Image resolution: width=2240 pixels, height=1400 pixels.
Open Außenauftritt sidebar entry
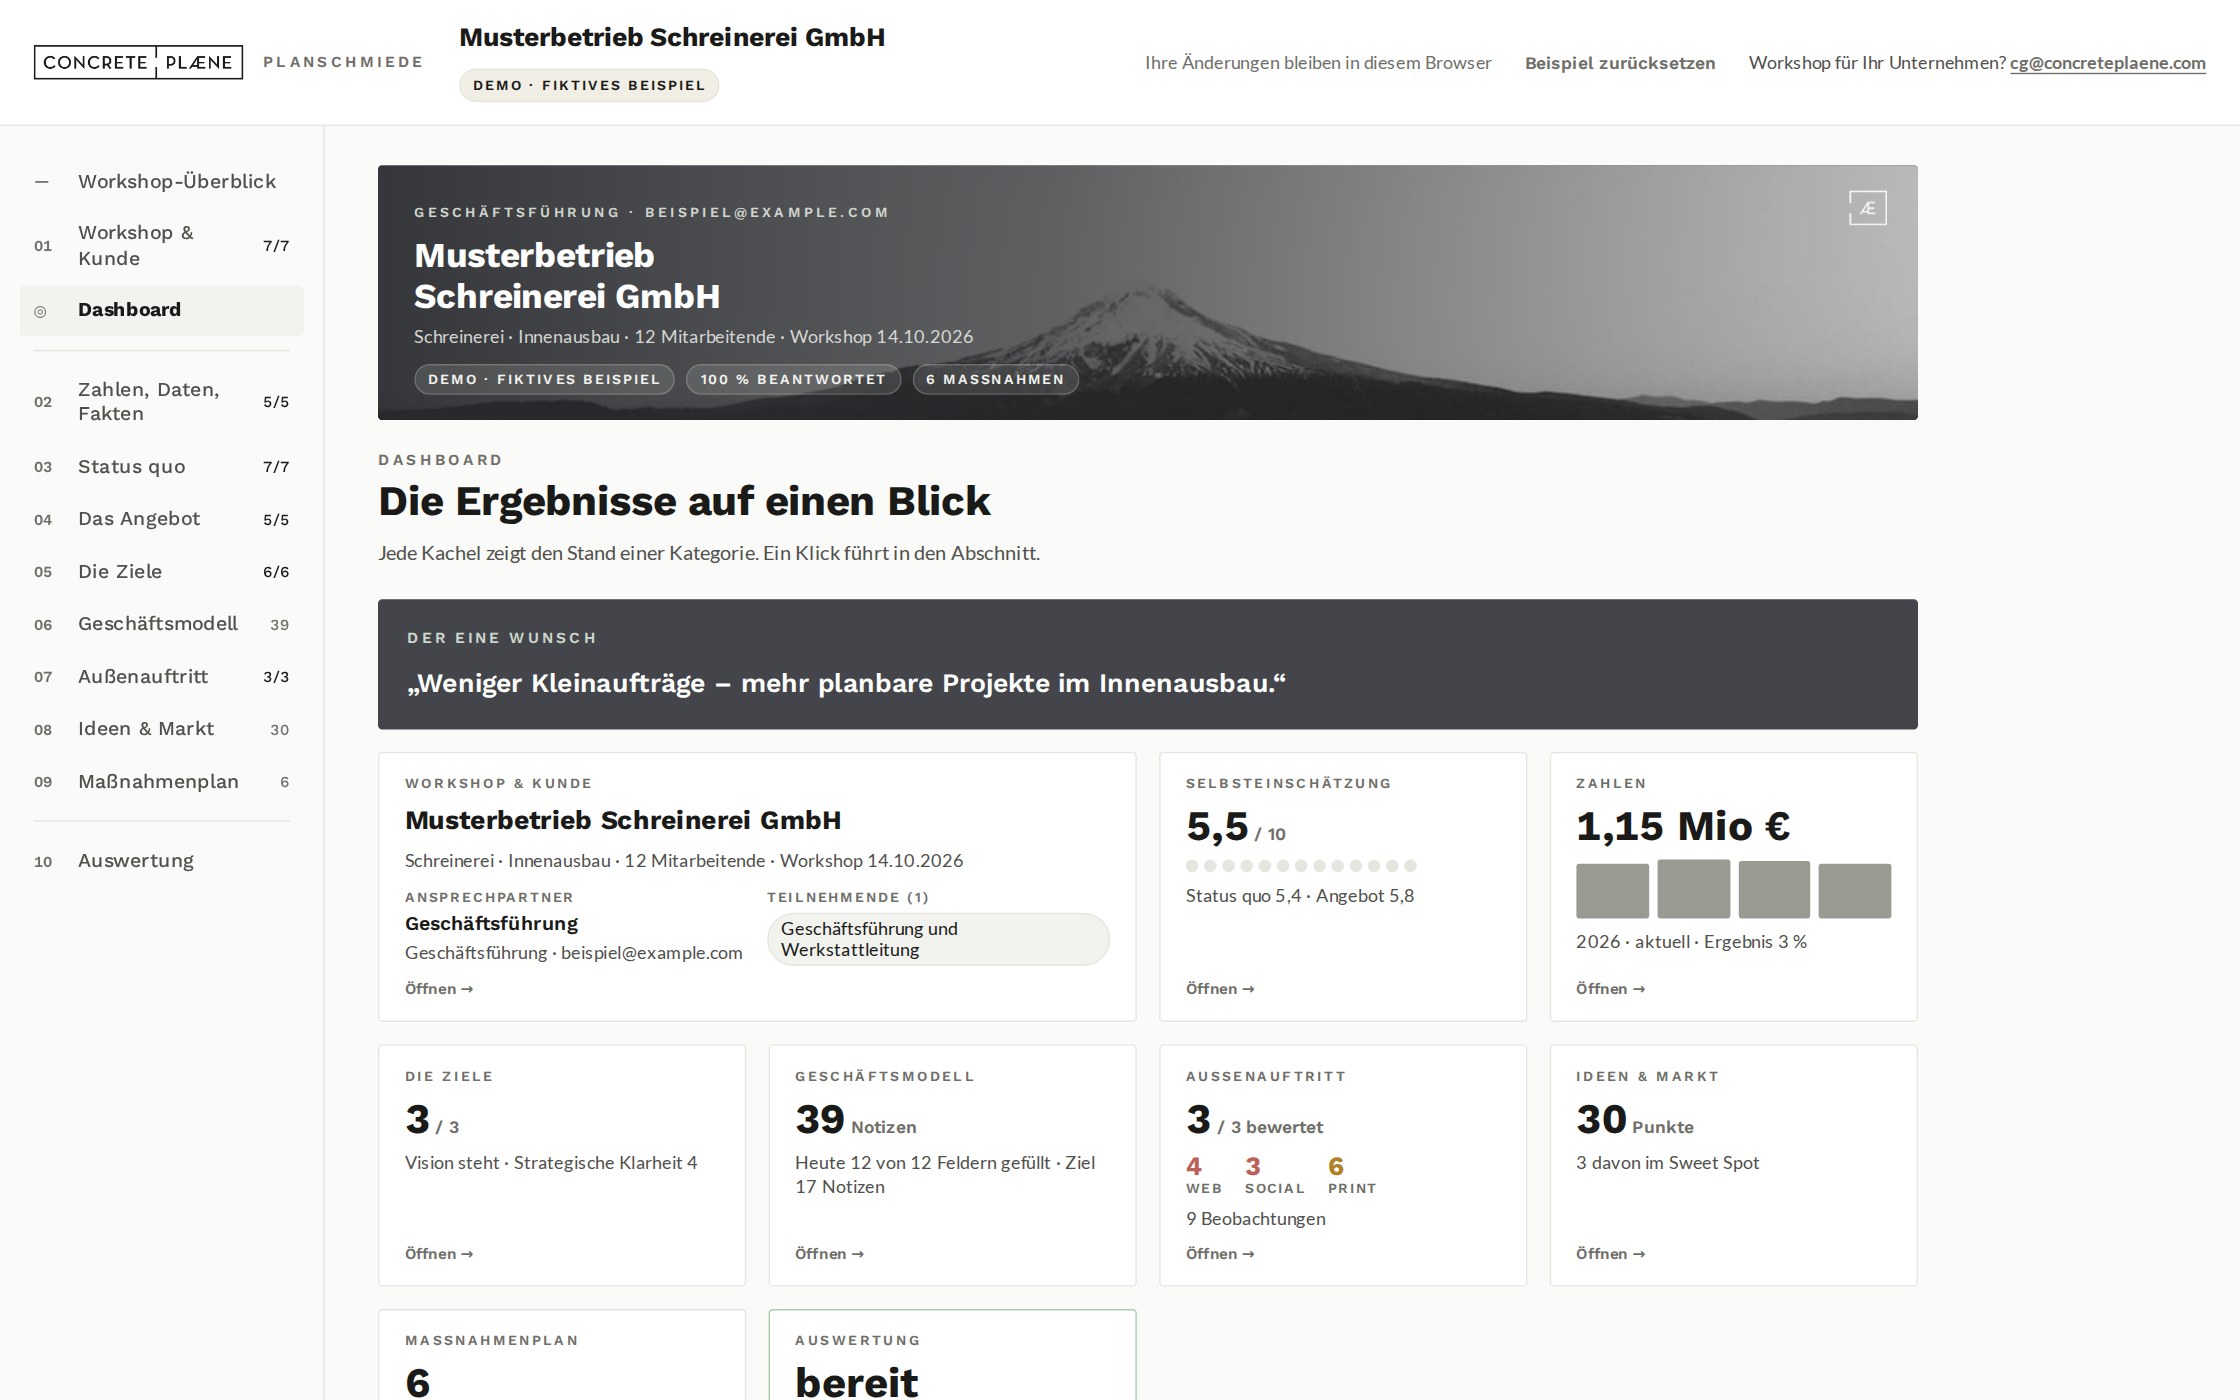[x=162, y=677]
